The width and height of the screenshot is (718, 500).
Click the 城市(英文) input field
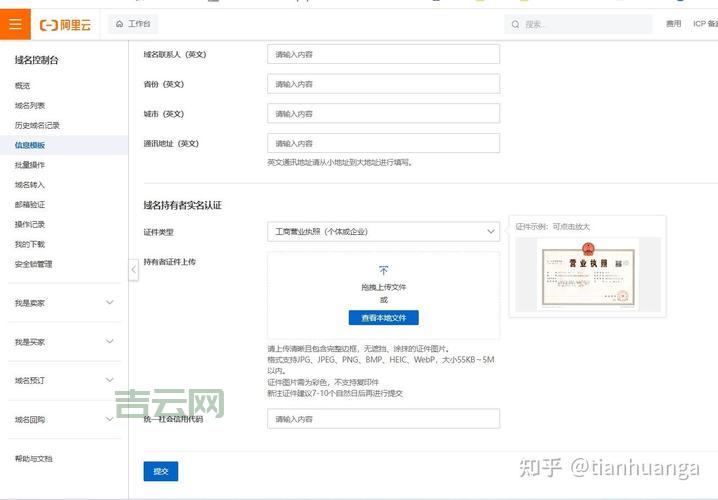pos(383,114)
